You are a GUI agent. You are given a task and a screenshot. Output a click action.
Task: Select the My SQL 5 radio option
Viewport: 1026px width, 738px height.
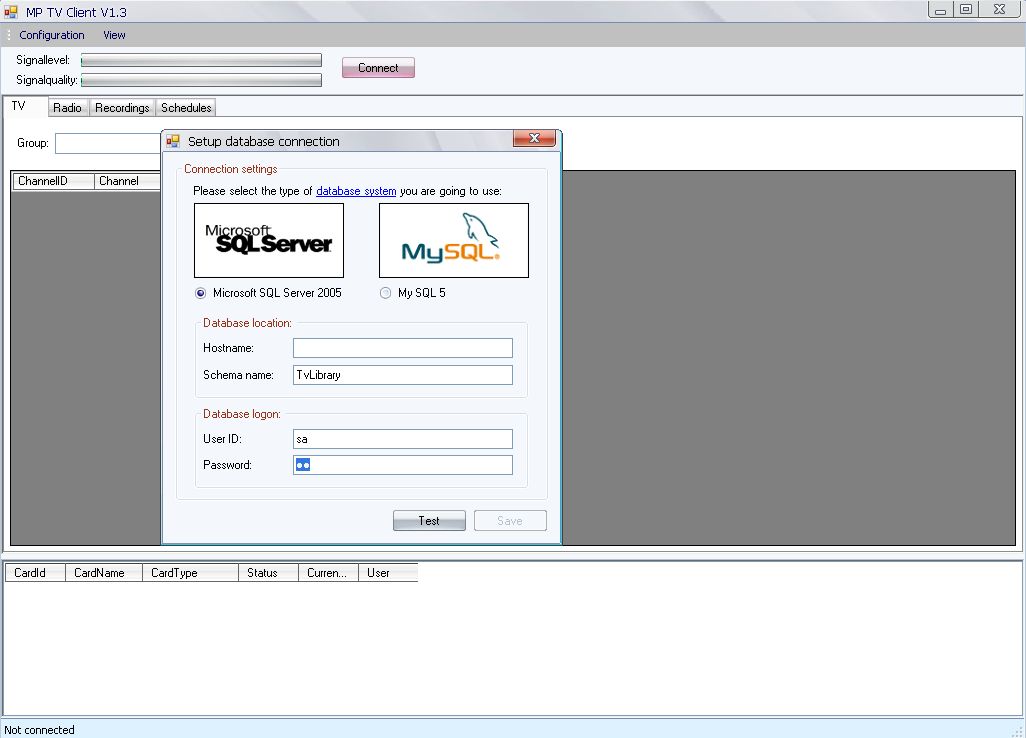tap(386, 293)
